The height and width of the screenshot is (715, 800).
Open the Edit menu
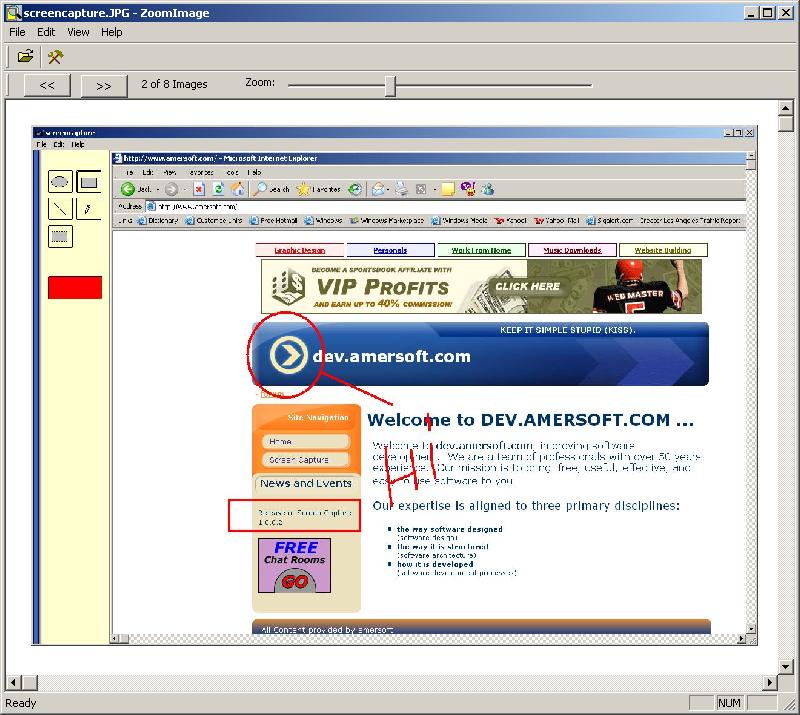(x=46, y=32)
